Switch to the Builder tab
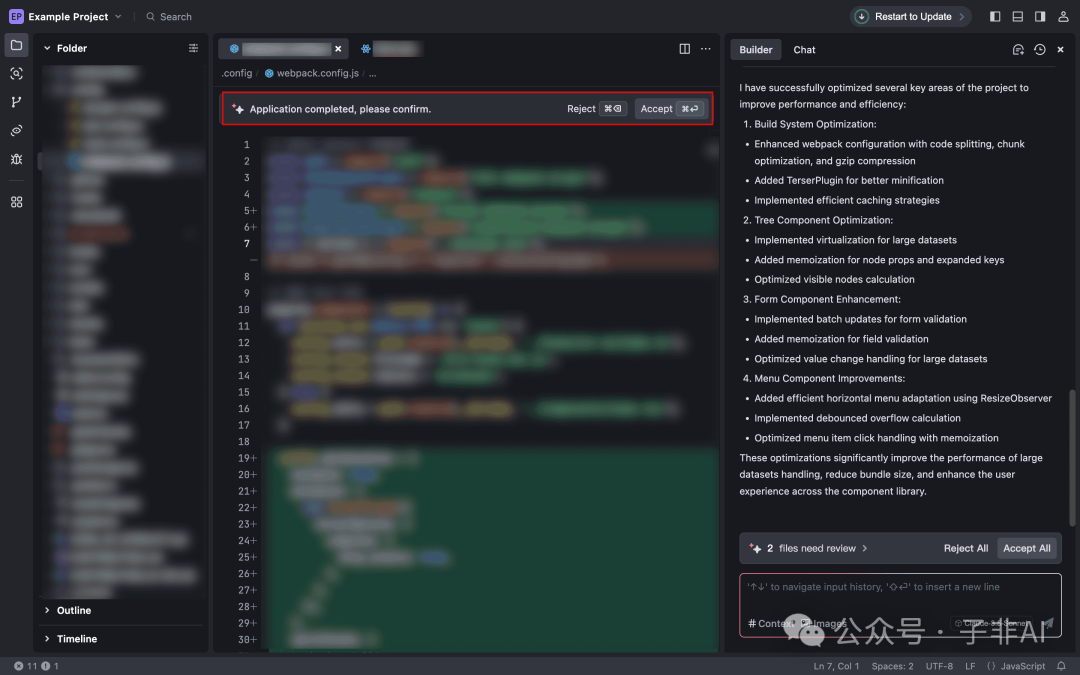Viewport: 1080px width, 675px height. pyautogui.click(x=756, y=50)
